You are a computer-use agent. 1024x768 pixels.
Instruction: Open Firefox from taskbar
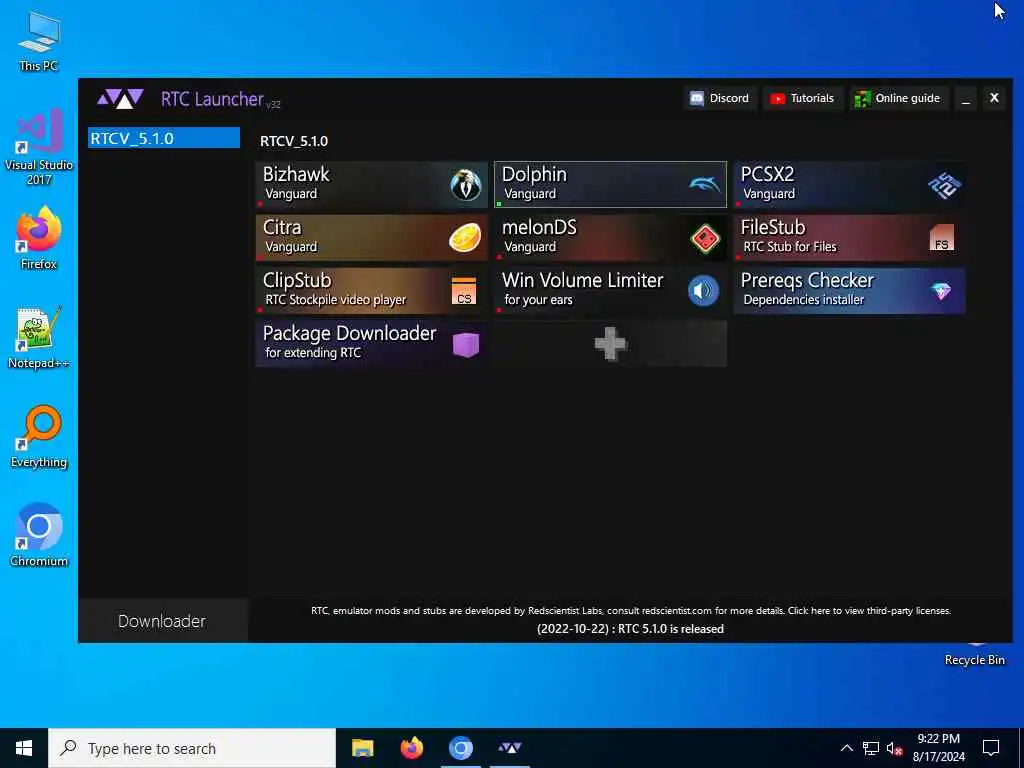(411, 748)
